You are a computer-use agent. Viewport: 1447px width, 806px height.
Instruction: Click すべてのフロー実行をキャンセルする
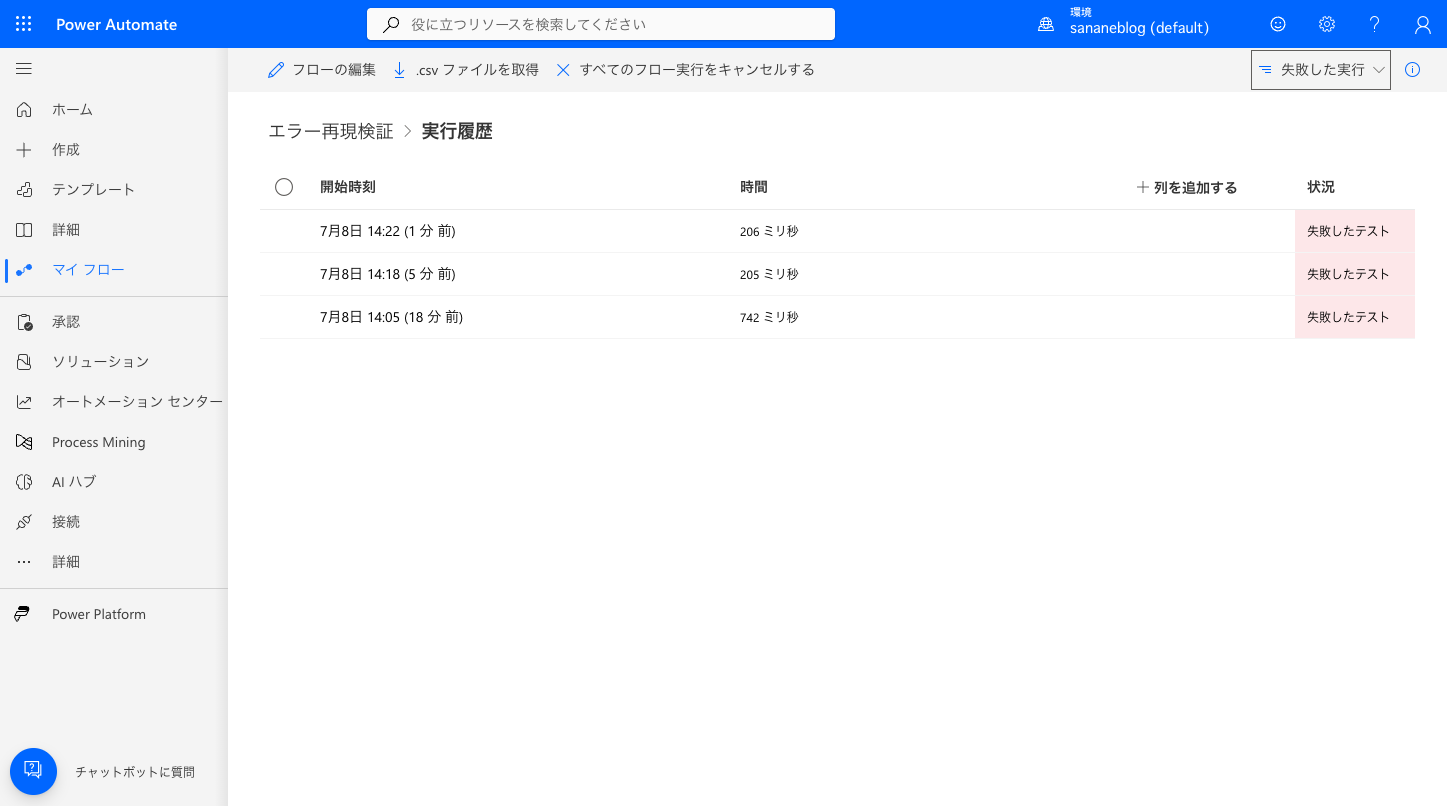point(685,70)
